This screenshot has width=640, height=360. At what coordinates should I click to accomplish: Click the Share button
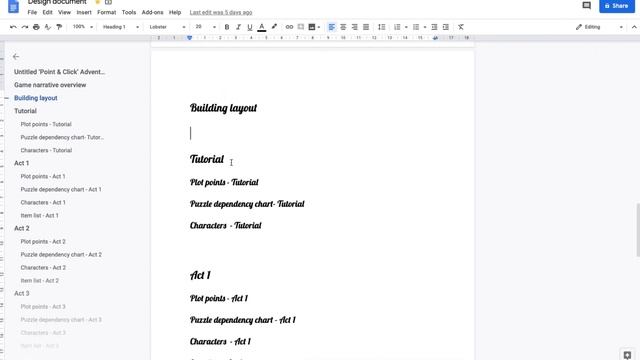click(617, 6)
